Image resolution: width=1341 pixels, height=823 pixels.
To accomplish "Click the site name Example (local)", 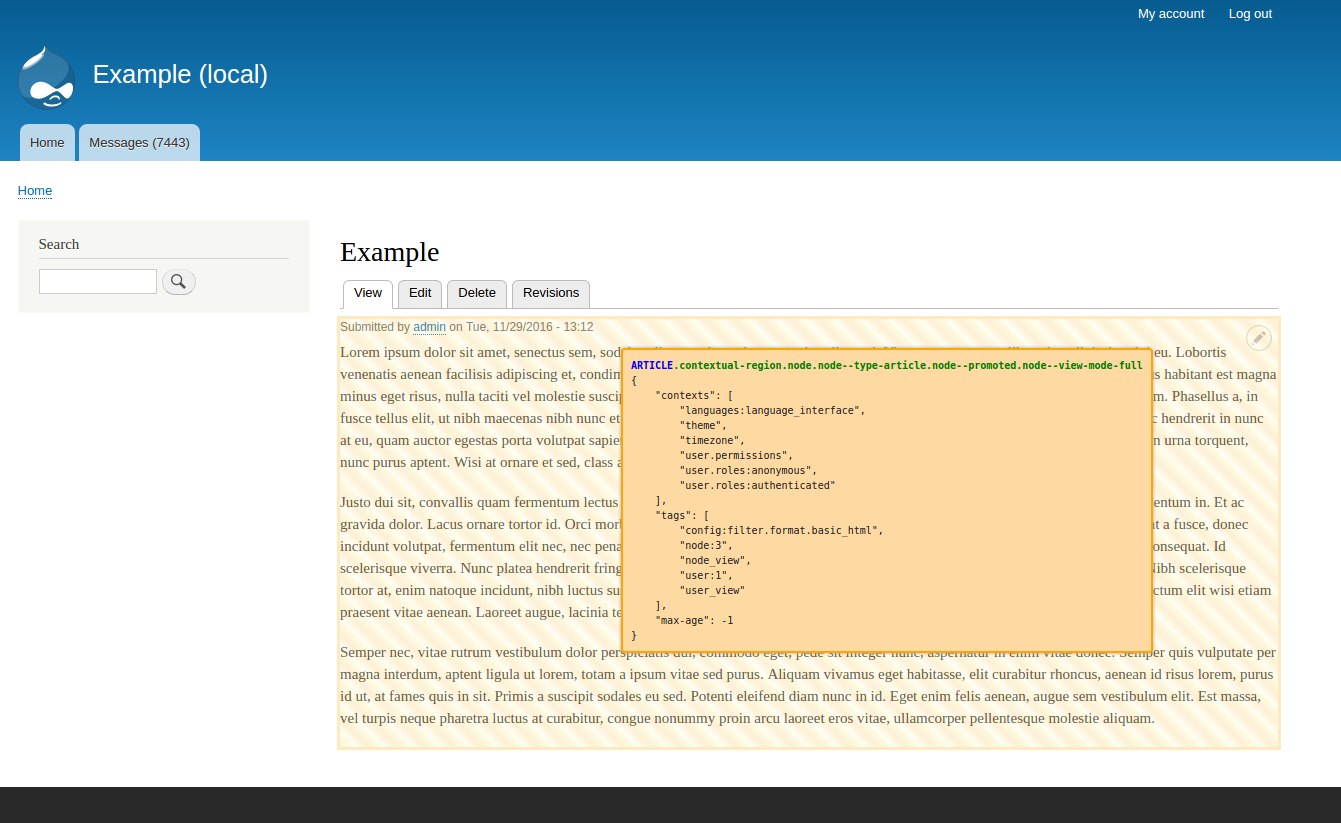I will 180,75.
